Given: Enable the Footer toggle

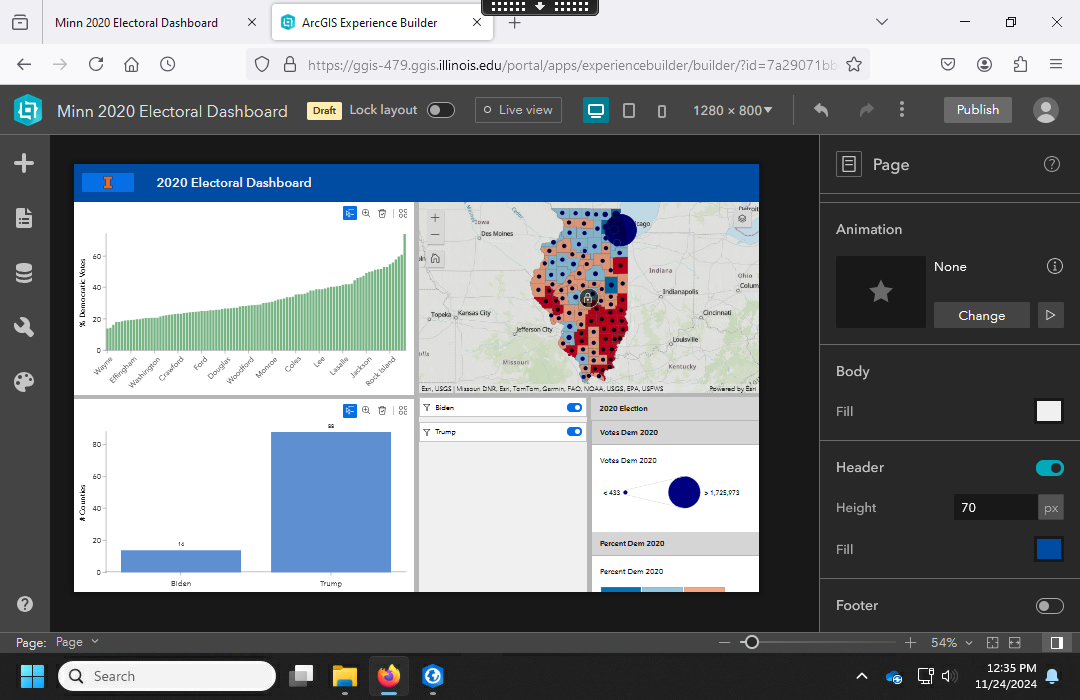Looking at the screenshot, I should (1049, 606).
